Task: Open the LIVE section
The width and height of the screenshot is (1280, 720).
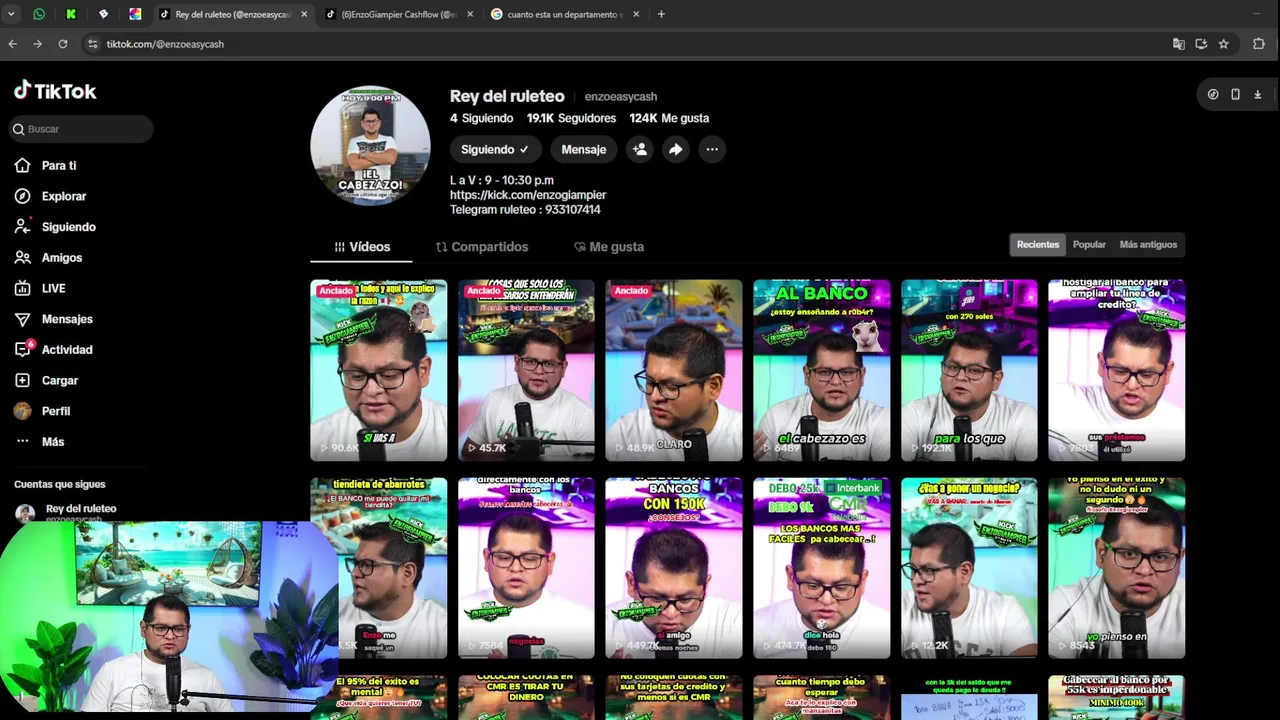Action: click(53, 288)
